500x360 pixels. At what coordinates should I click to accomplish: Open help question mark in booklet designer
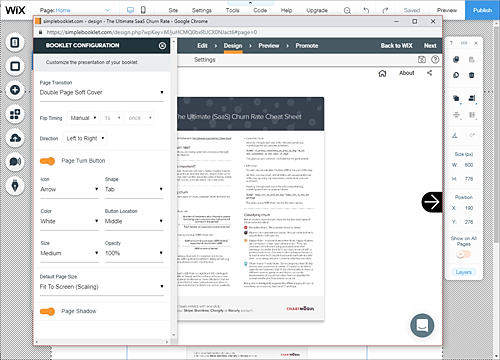pos(435,60)
